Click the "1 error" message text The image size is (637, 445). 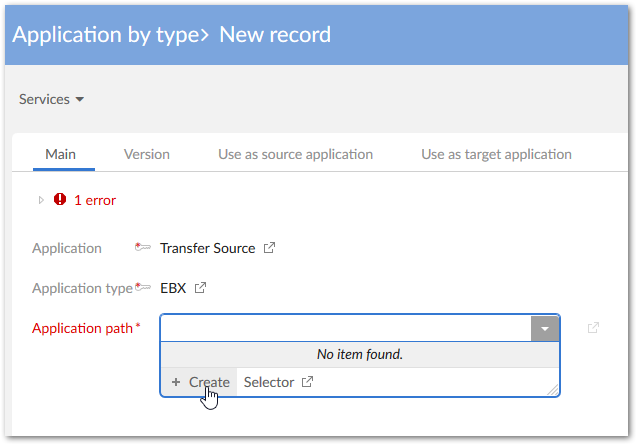click(95, 200)
